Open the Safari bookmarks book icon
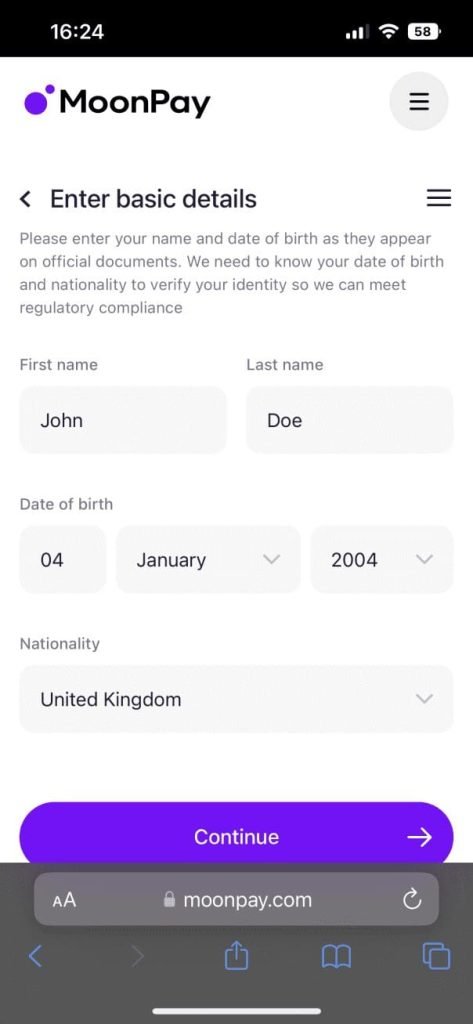 (x=336, y=957)
